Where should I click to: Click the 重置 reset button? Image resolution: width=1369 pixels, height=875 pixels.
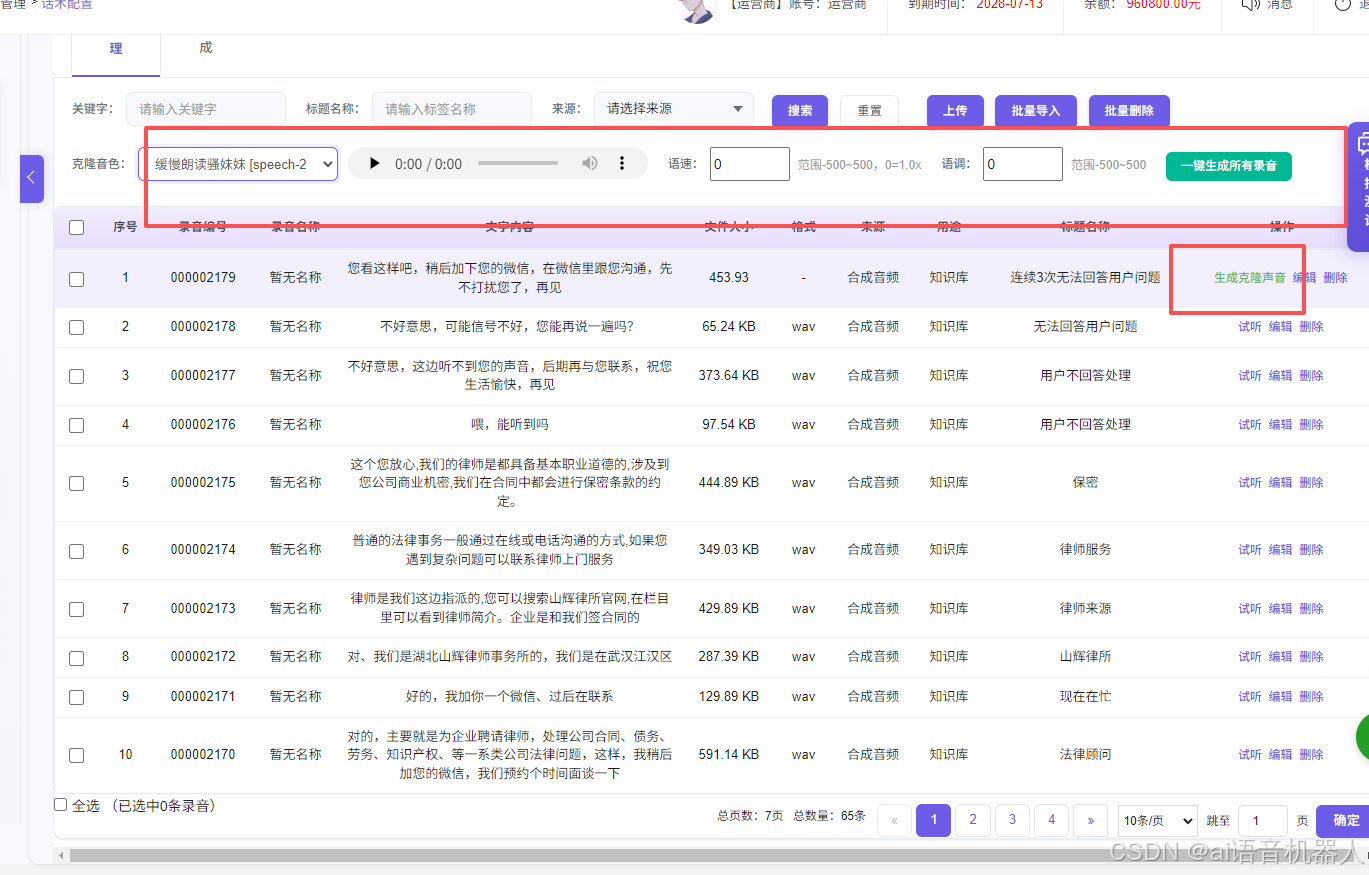pos(869,111)
